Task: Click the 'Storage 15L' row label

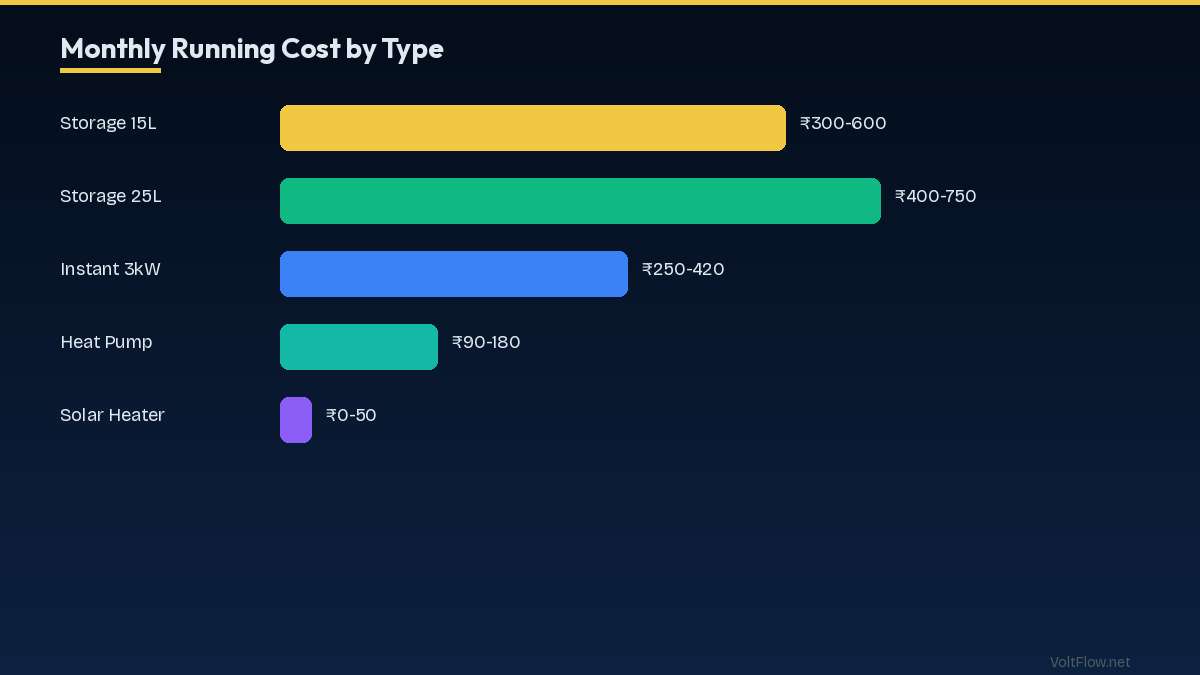Action: [x=108, y=124]
